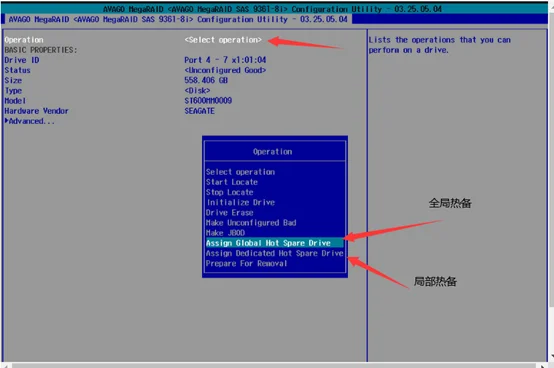Select Make JBOD entry
This screenshot has height=368, width=554.
225,233
